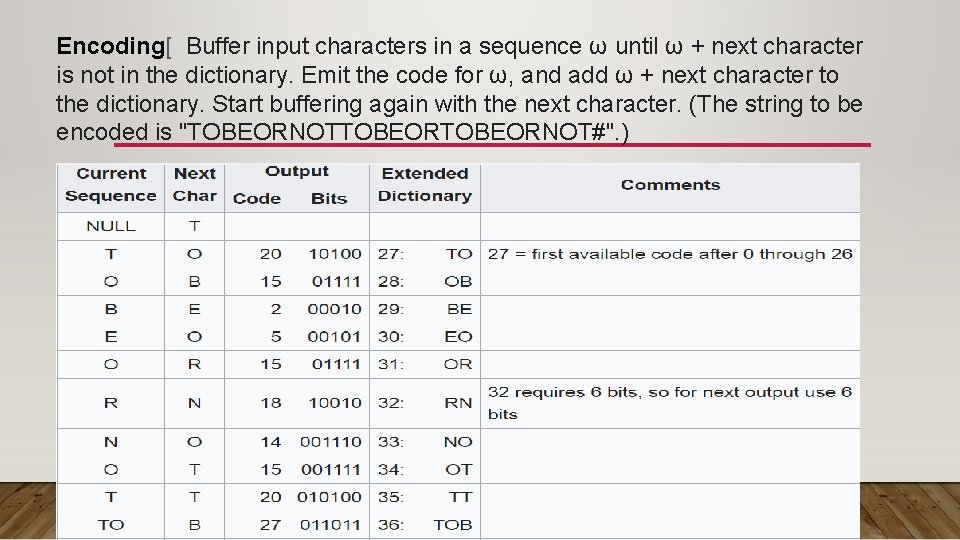
Task: Click the "Output" header label
Action: click(297, 172)
